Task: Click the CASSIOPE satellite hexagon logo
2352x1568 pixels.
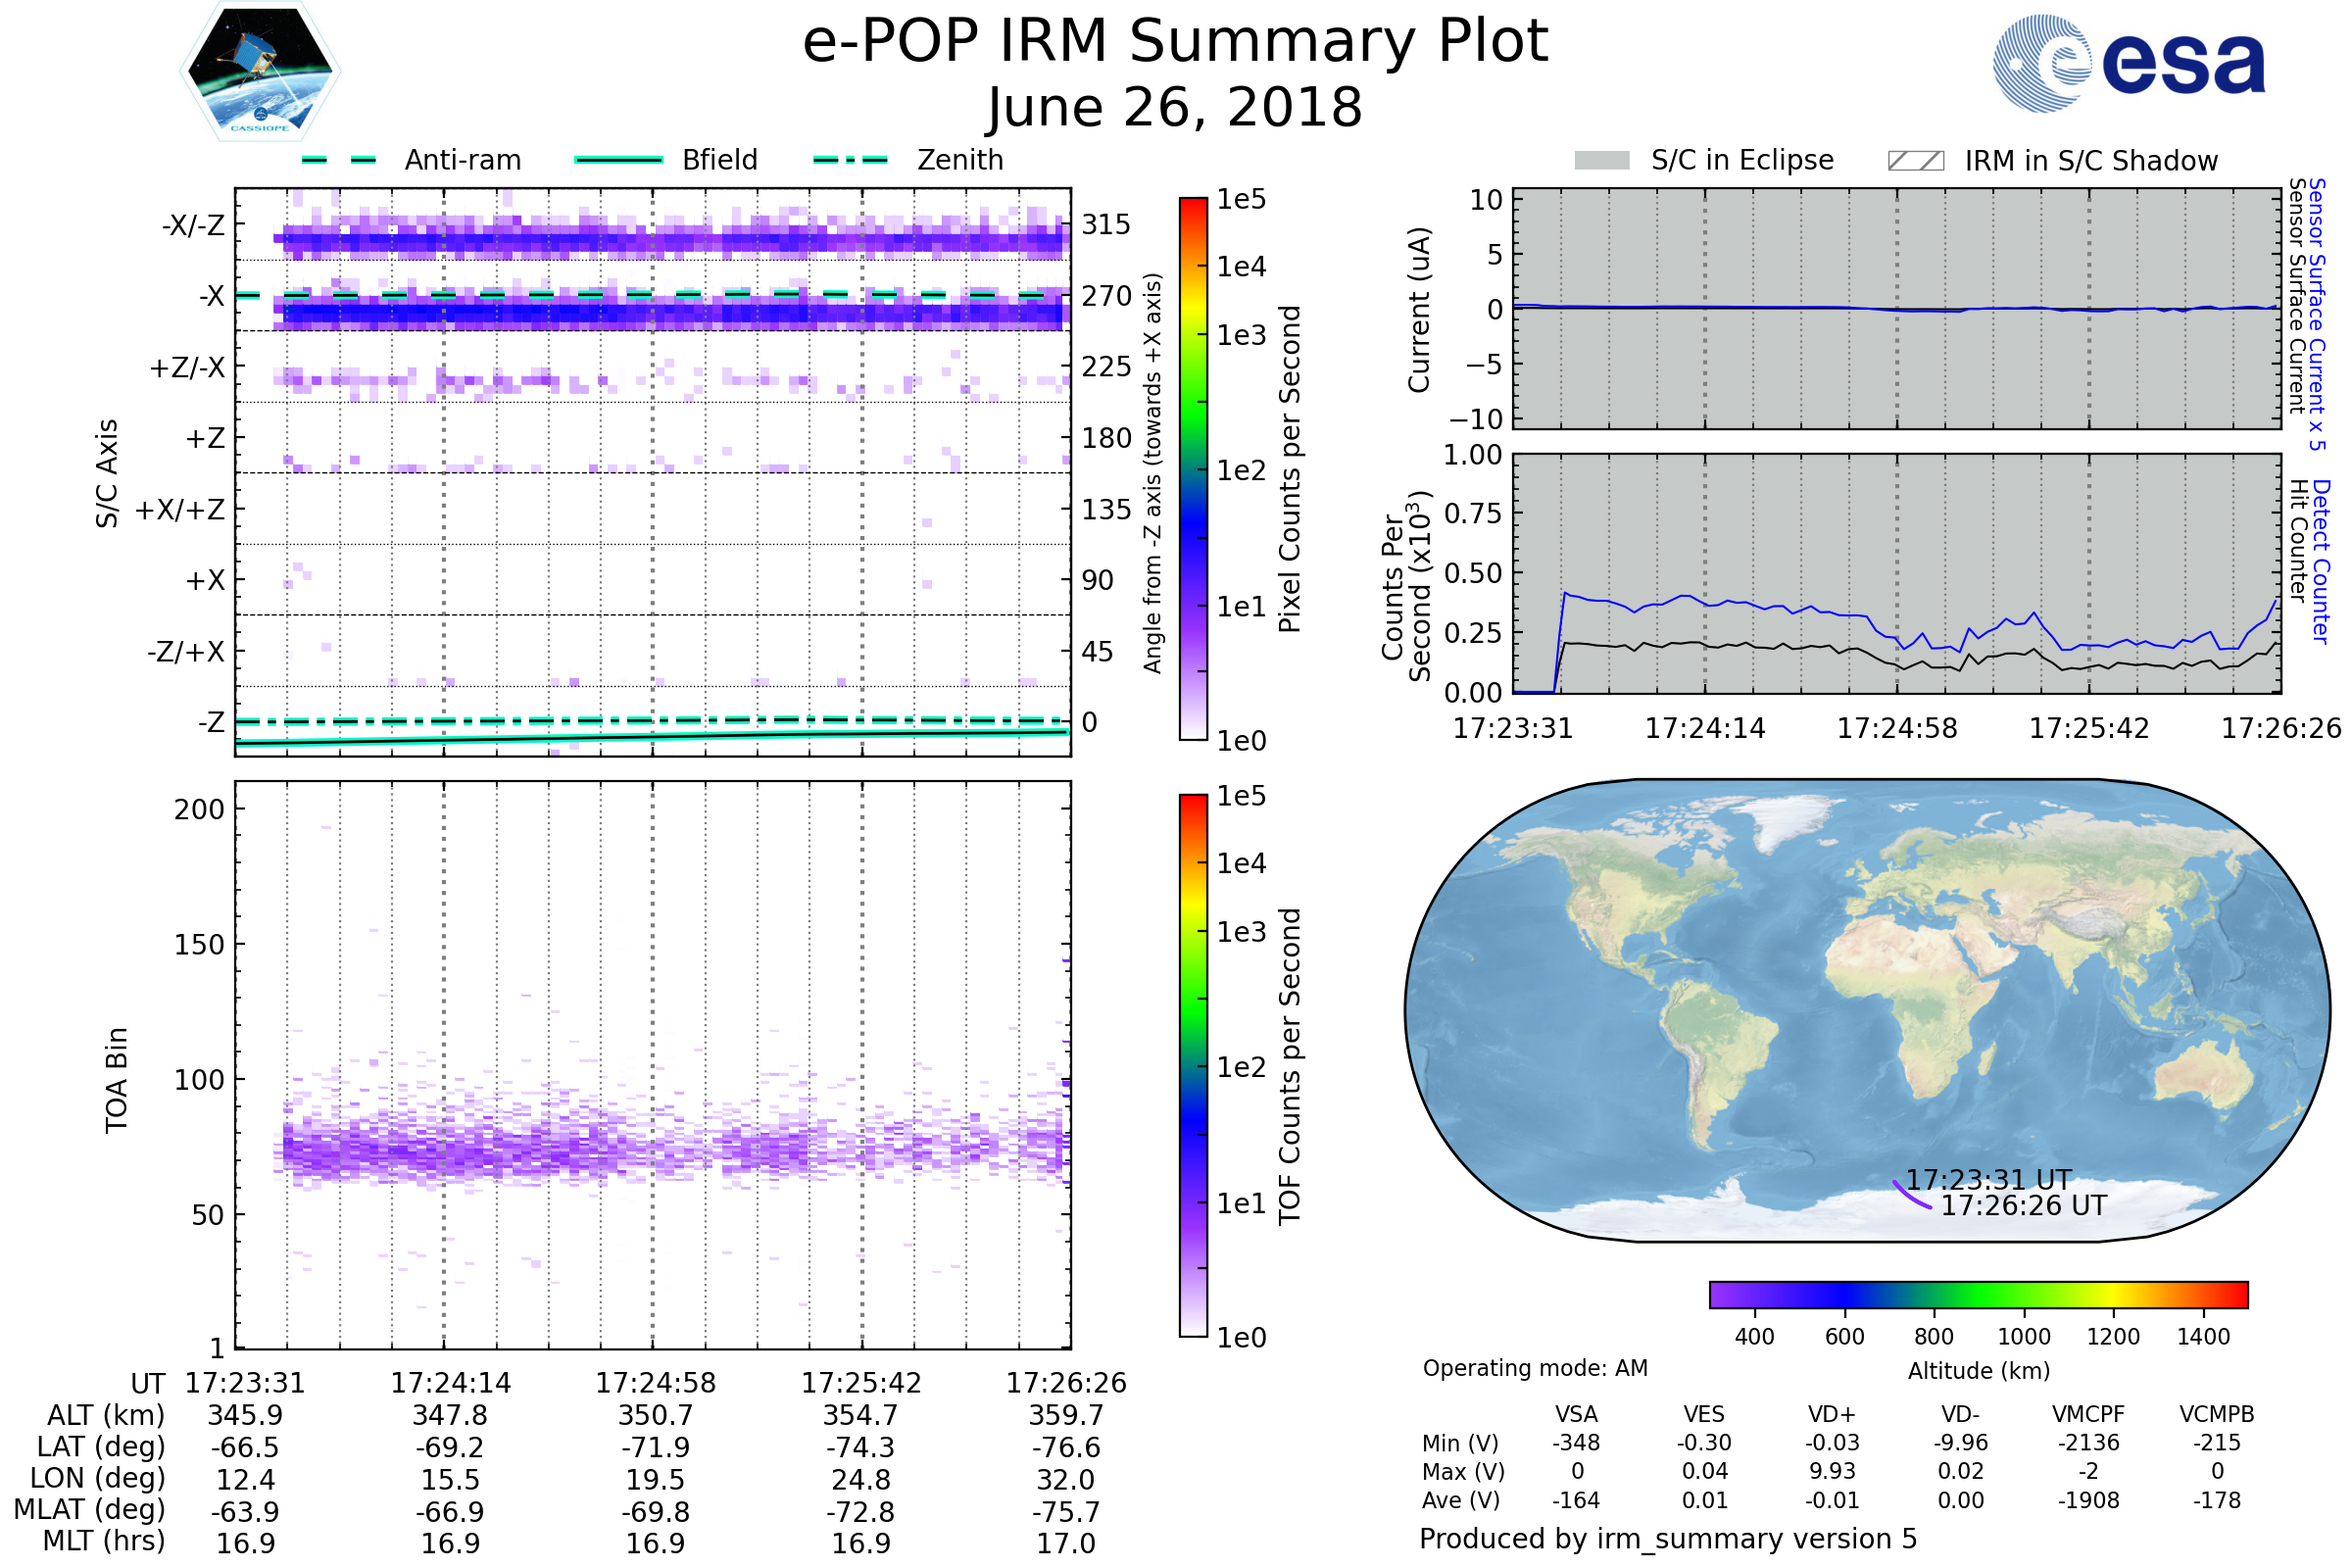Action: pyautogui.click(x=260, y=72)
